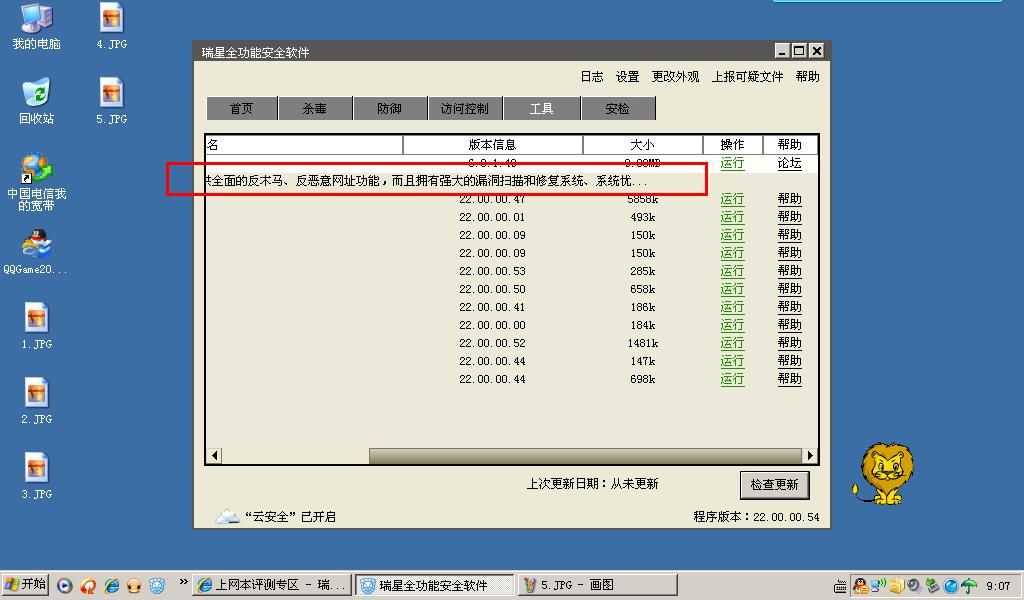The width and height of the screenshot is (1024, 600).
Task: Expand hidden quick launch items chevron
Action: 183,582
